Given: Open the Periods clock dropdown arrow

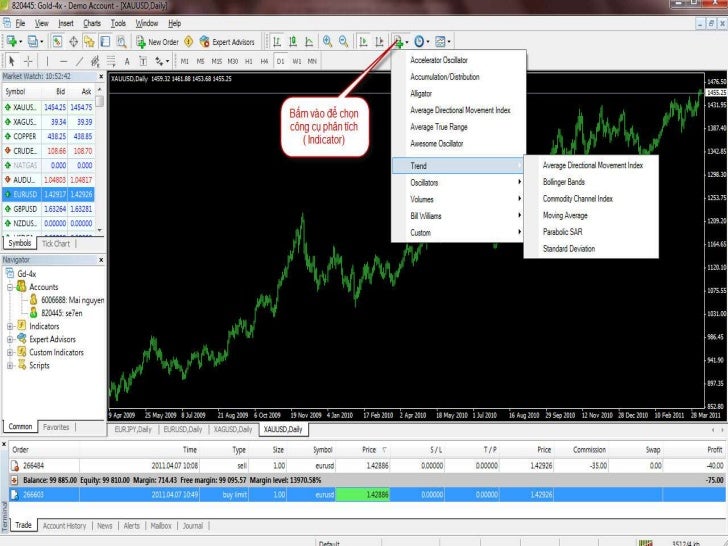Looking at the screenshot, I should (x=428, y=42).
